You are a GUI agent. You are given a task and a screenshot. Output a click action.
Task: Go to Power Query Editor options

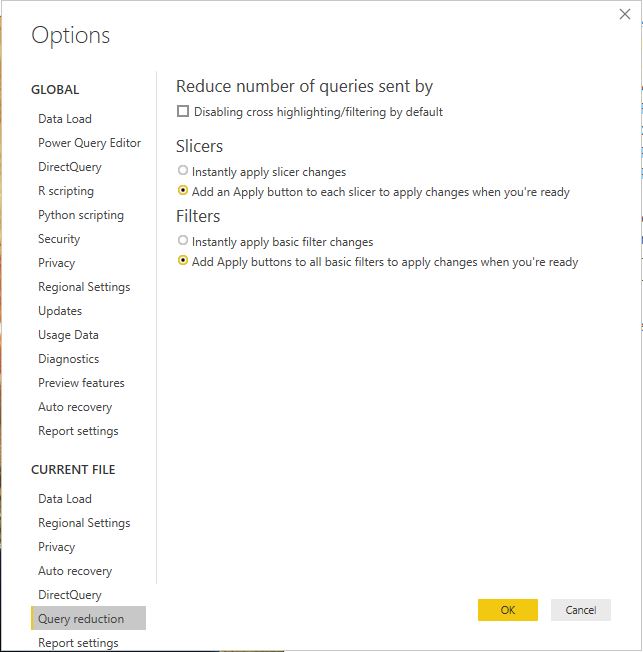89,143
